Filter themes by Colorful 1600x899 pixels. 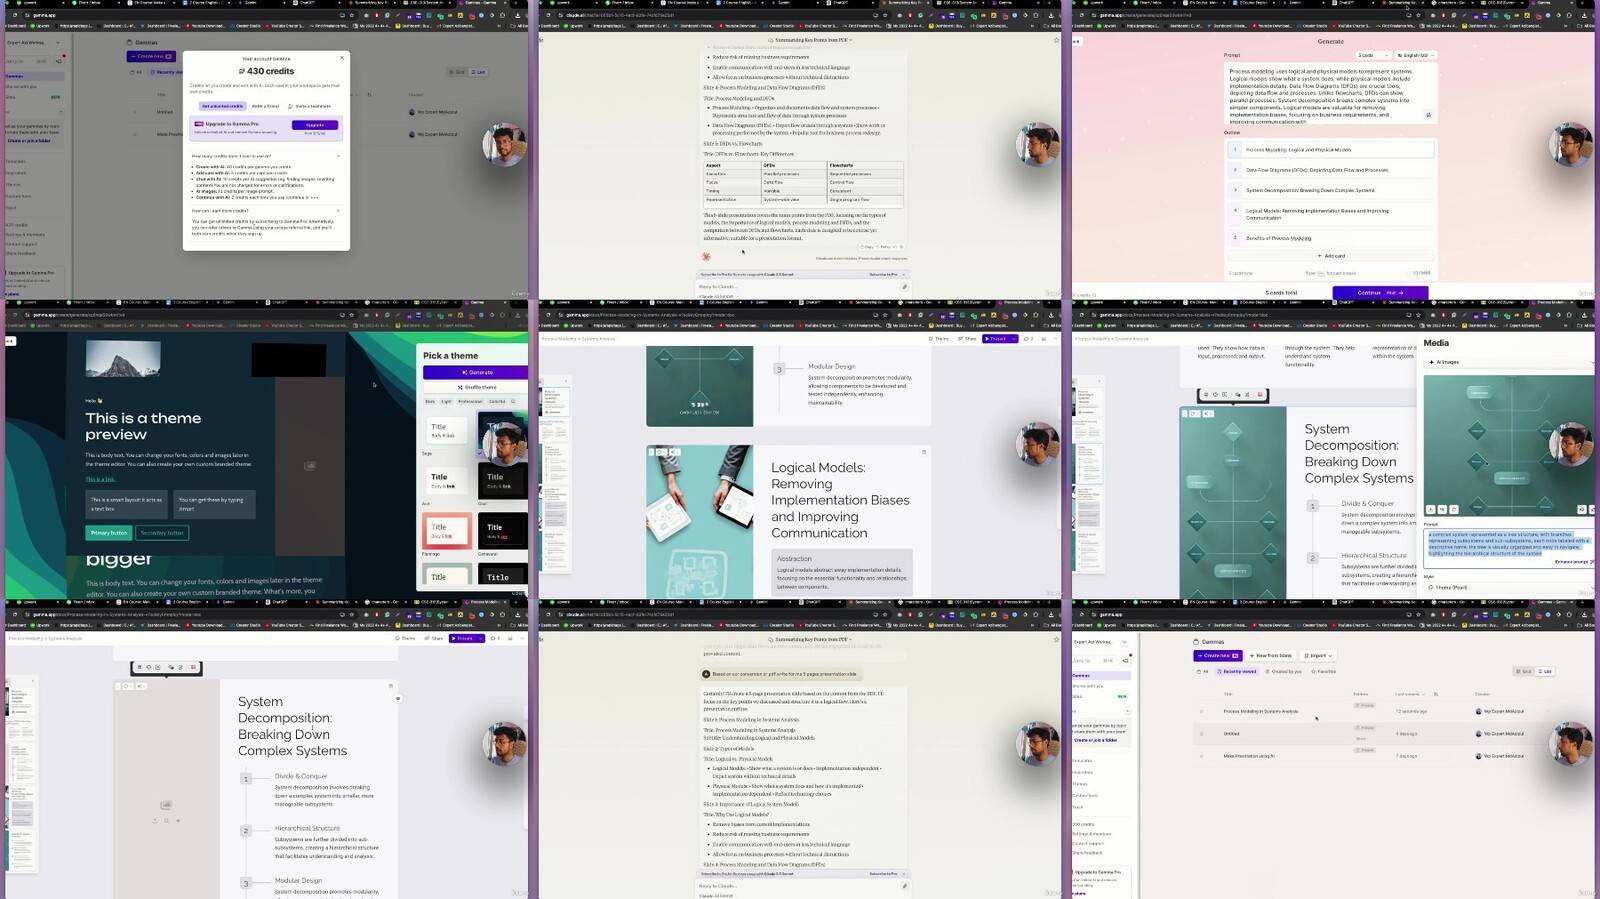[497, 401]
